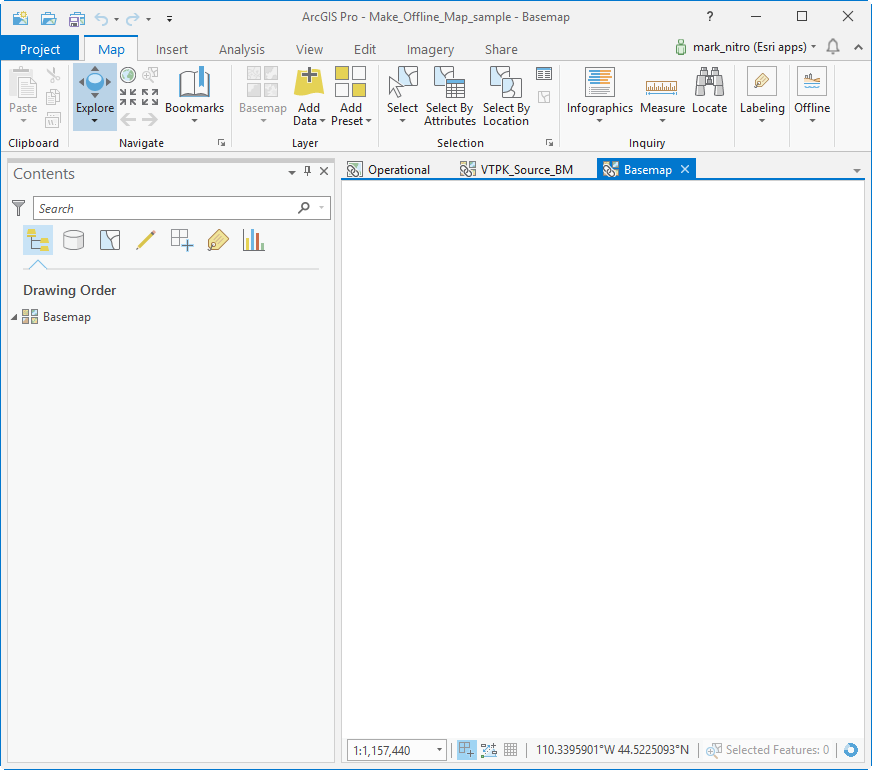
Task: Click Fixed Zoom In arrows icon
Action: click(128, 97)
